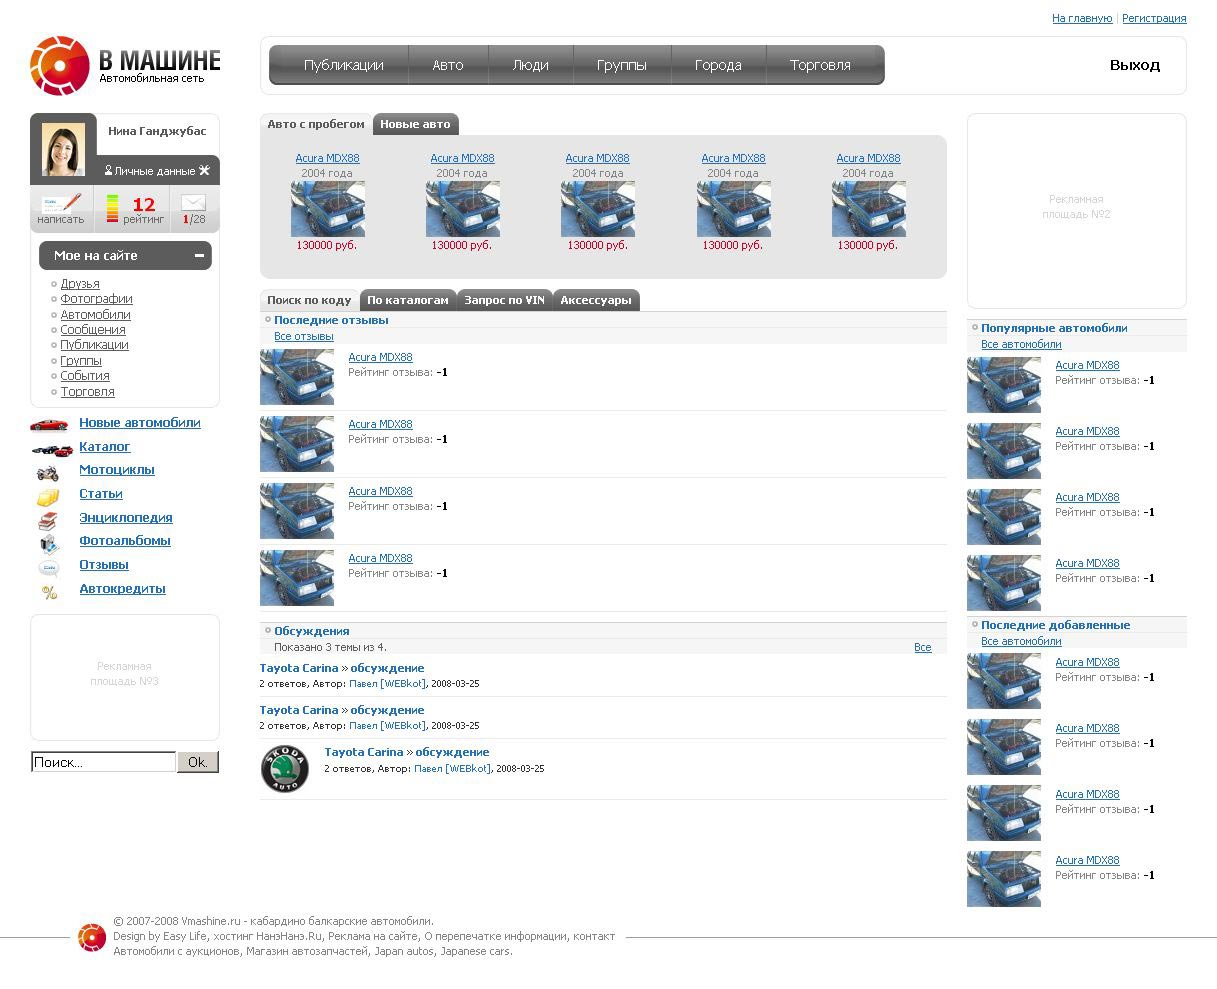1217x989 pixels.
Task: Click the write message pencil icon
Action: 61,203
